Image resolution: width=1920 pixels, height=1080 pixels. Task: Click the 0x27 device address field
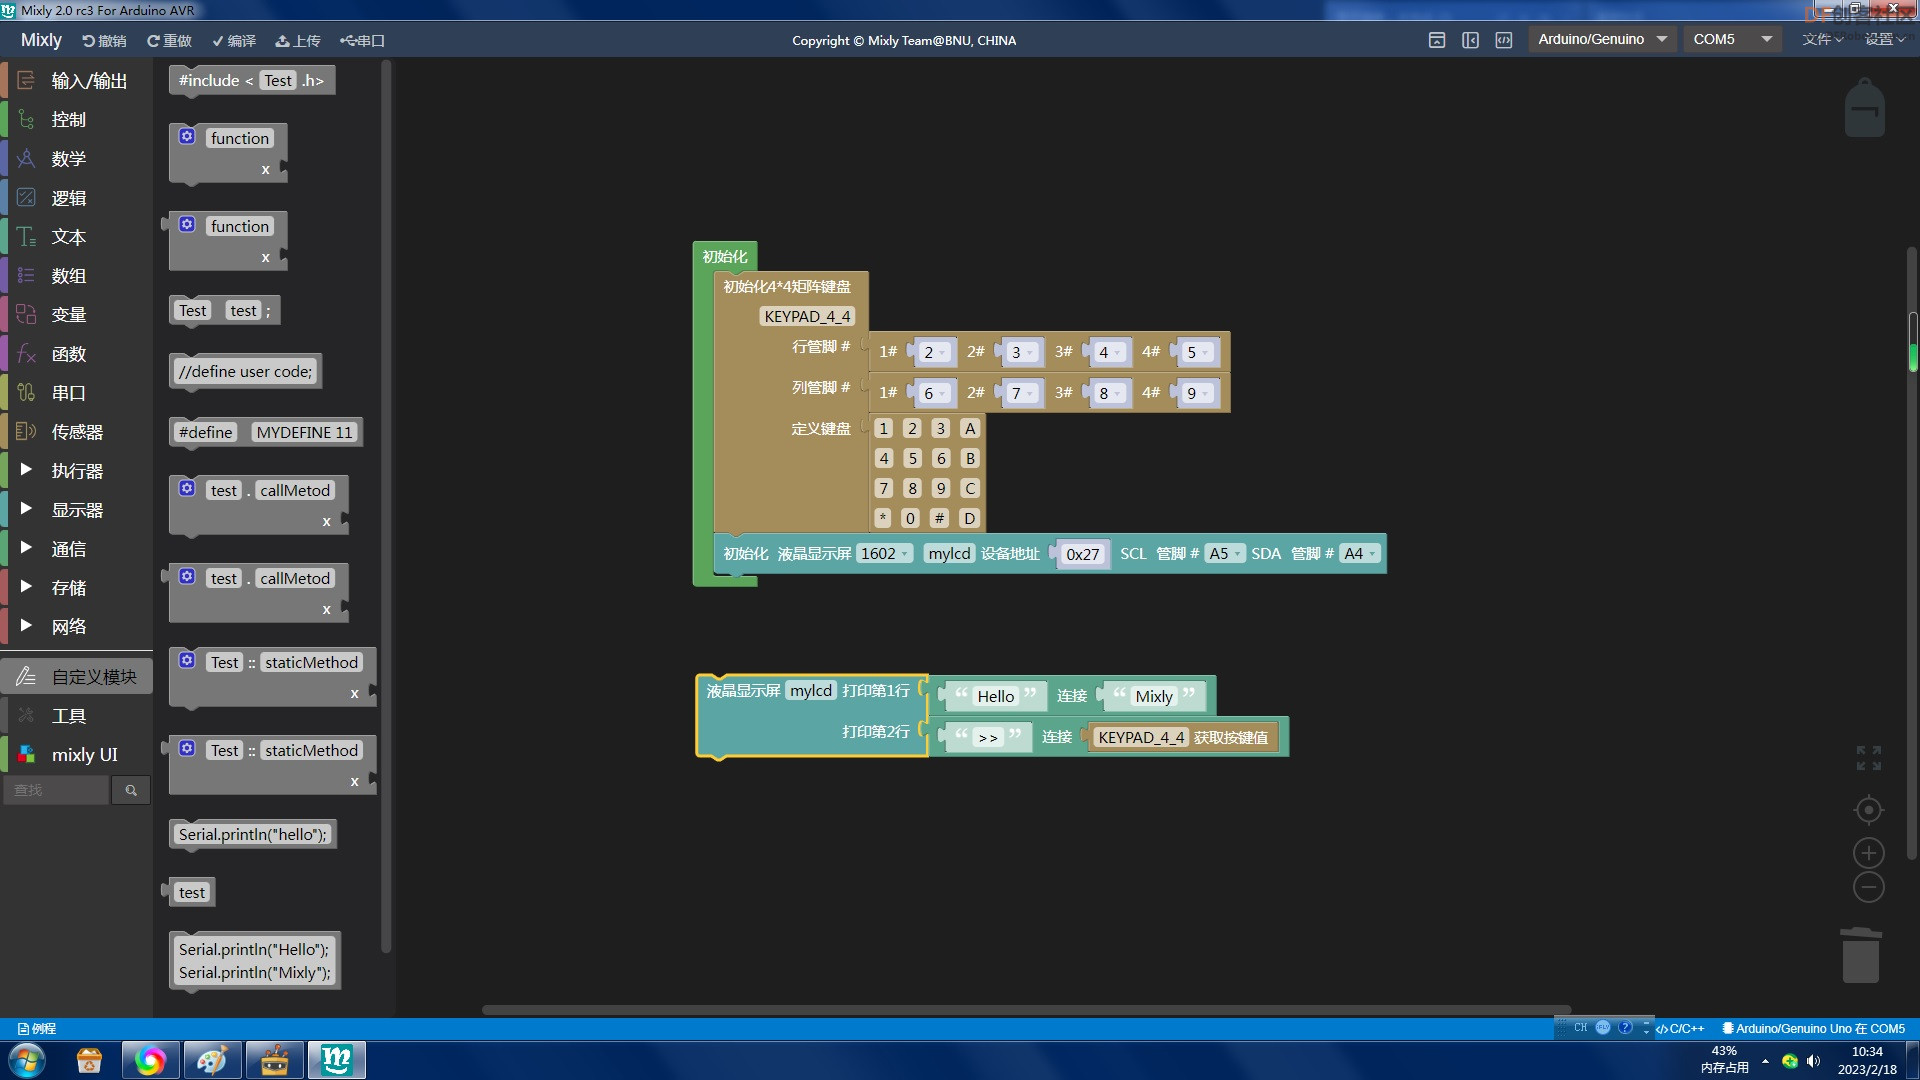[x=1082, y=554]
